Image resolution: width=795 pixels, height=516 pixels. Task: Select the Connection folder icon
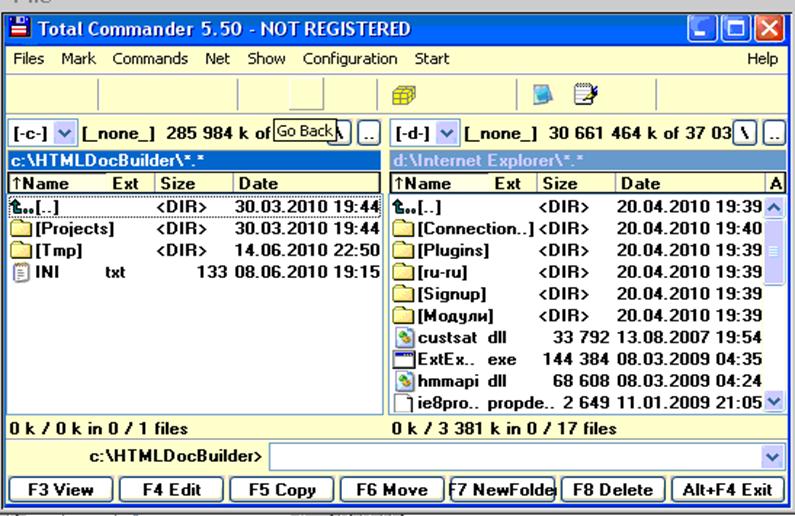404,229
